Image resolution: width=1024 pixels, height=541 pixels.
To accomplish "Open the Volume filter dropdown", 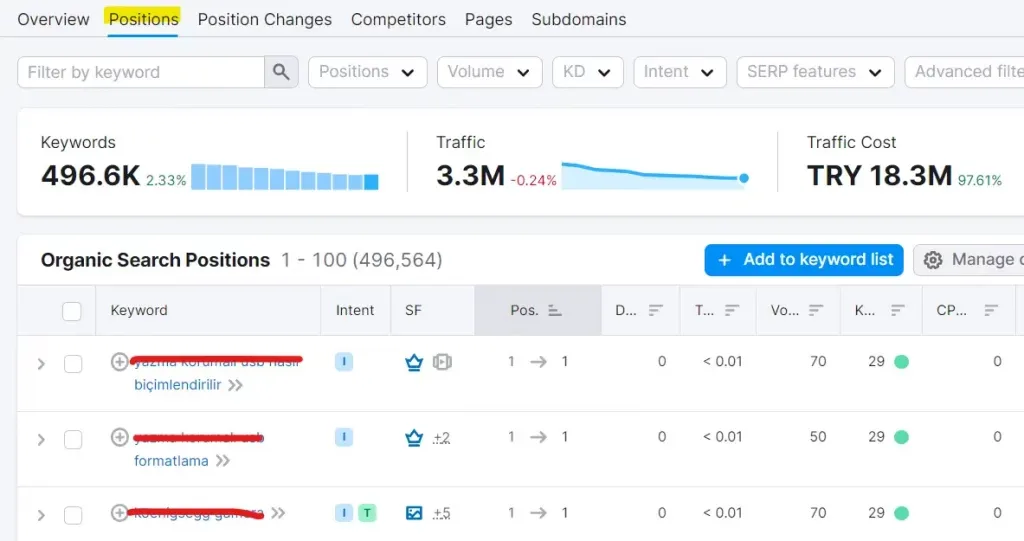I will (490, 72).
